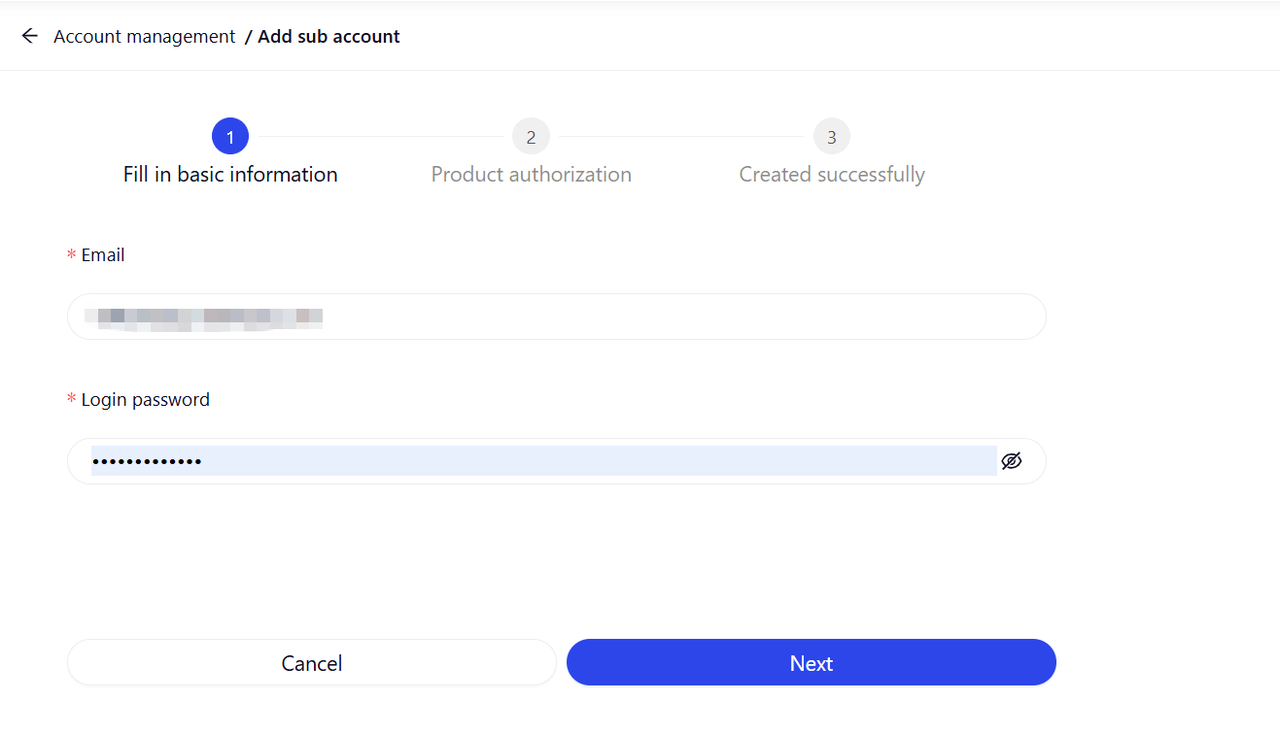The image size is (1280, 734).
Task: Select the "Product authorization" step label
Action: [531, 174]
